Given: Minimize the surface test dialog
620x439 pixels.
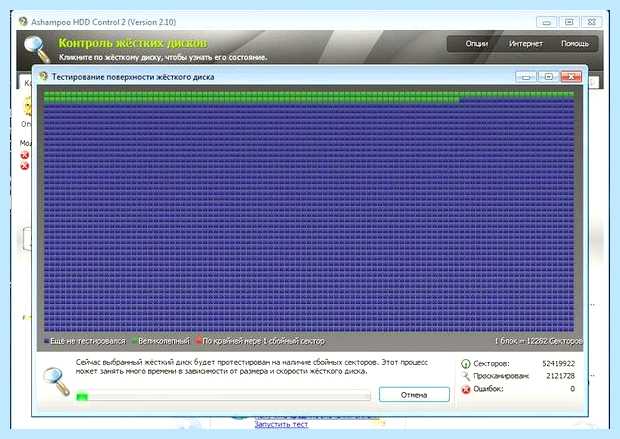Looking at the screenshot, I should tap(526, 77).
